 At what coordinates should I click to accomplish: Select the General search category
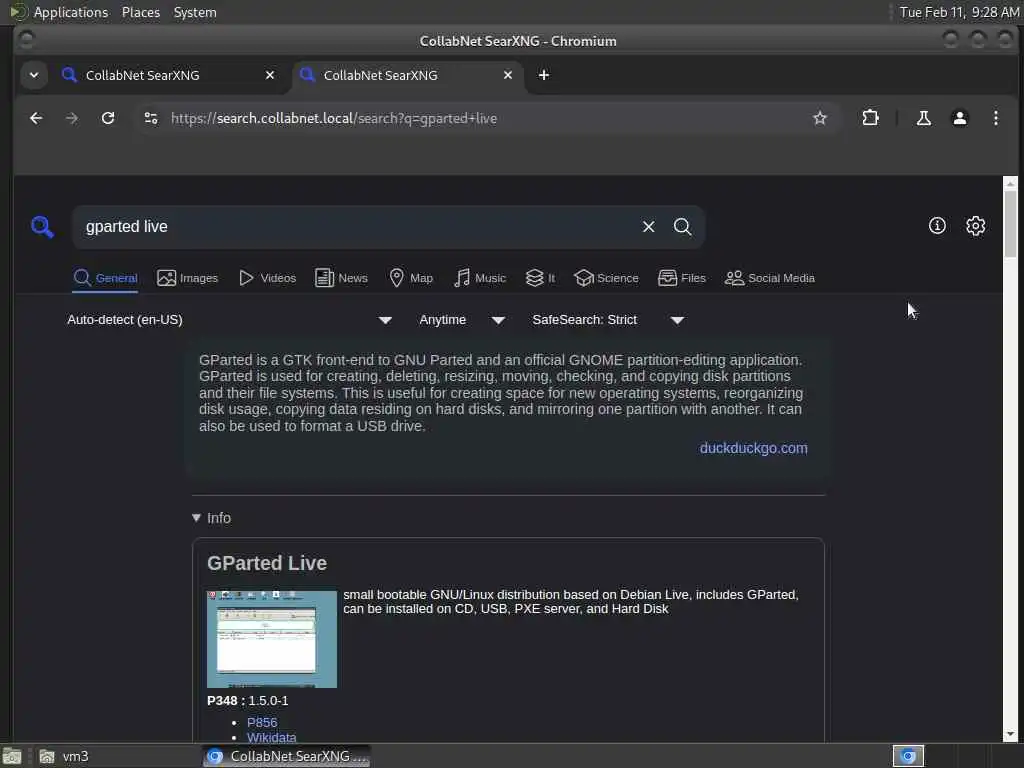(x=105, y=278)
